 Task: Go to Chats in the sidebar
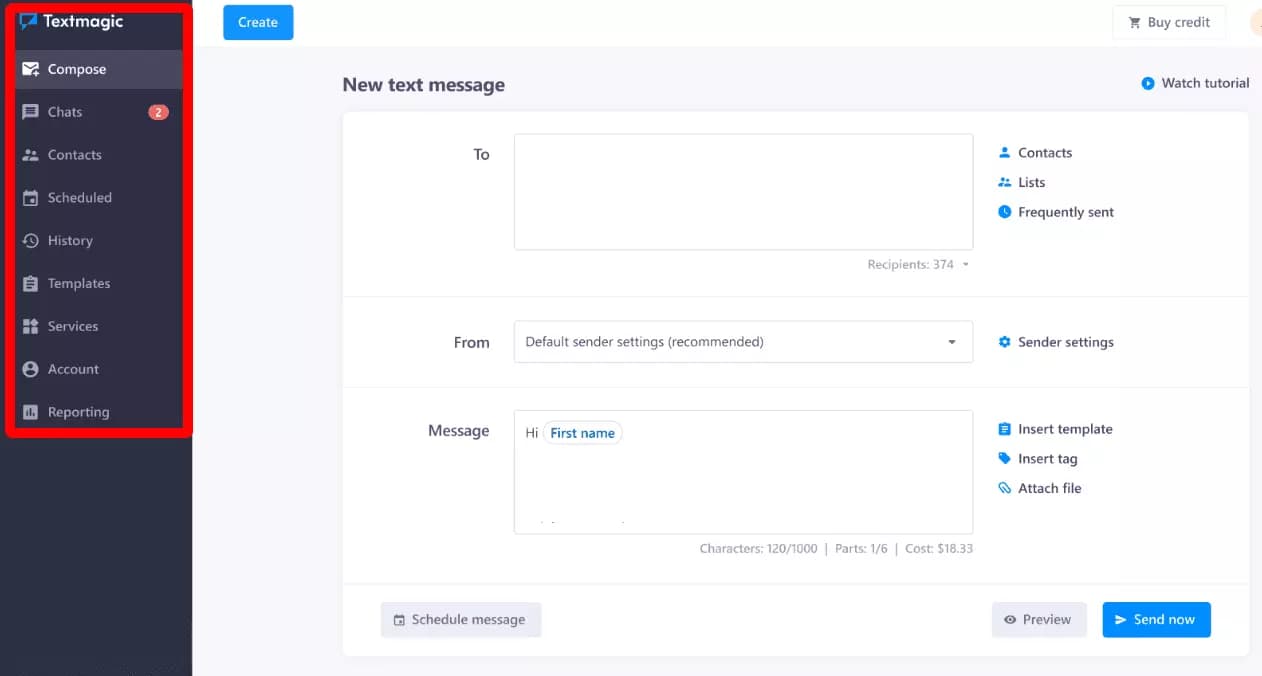pos(96,112)
